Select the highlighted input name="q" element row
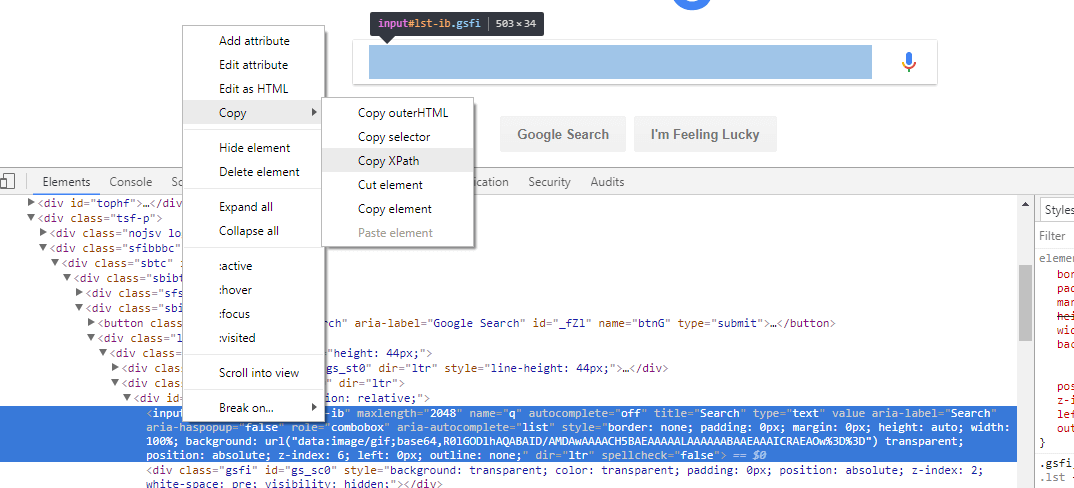This screenshot has width=1074, height=488. point(509,434)
